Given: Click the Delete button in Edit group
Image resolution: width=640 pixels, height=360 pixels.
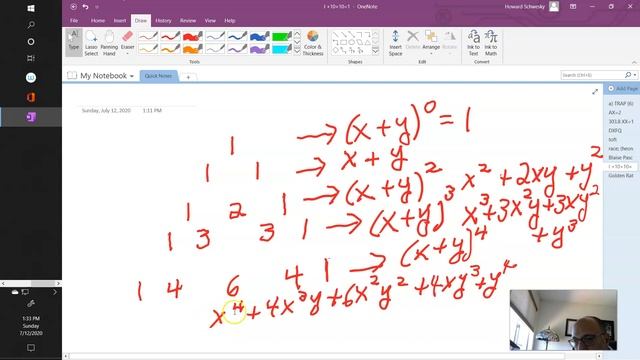Looking at the screenshot, I should (413, 40).
